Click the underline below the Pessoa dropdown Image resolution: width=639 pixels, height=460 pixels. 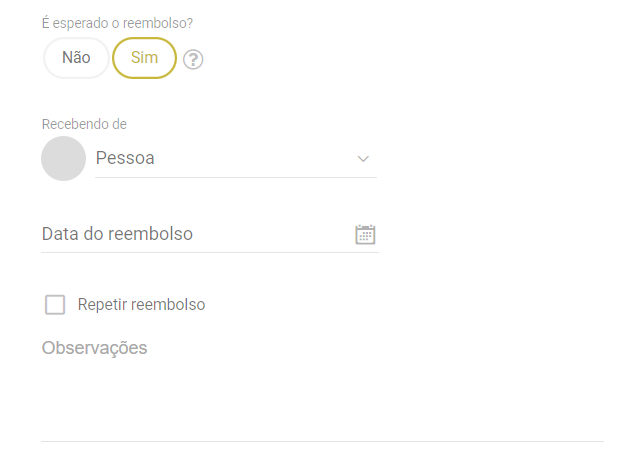tap(235, 178)
